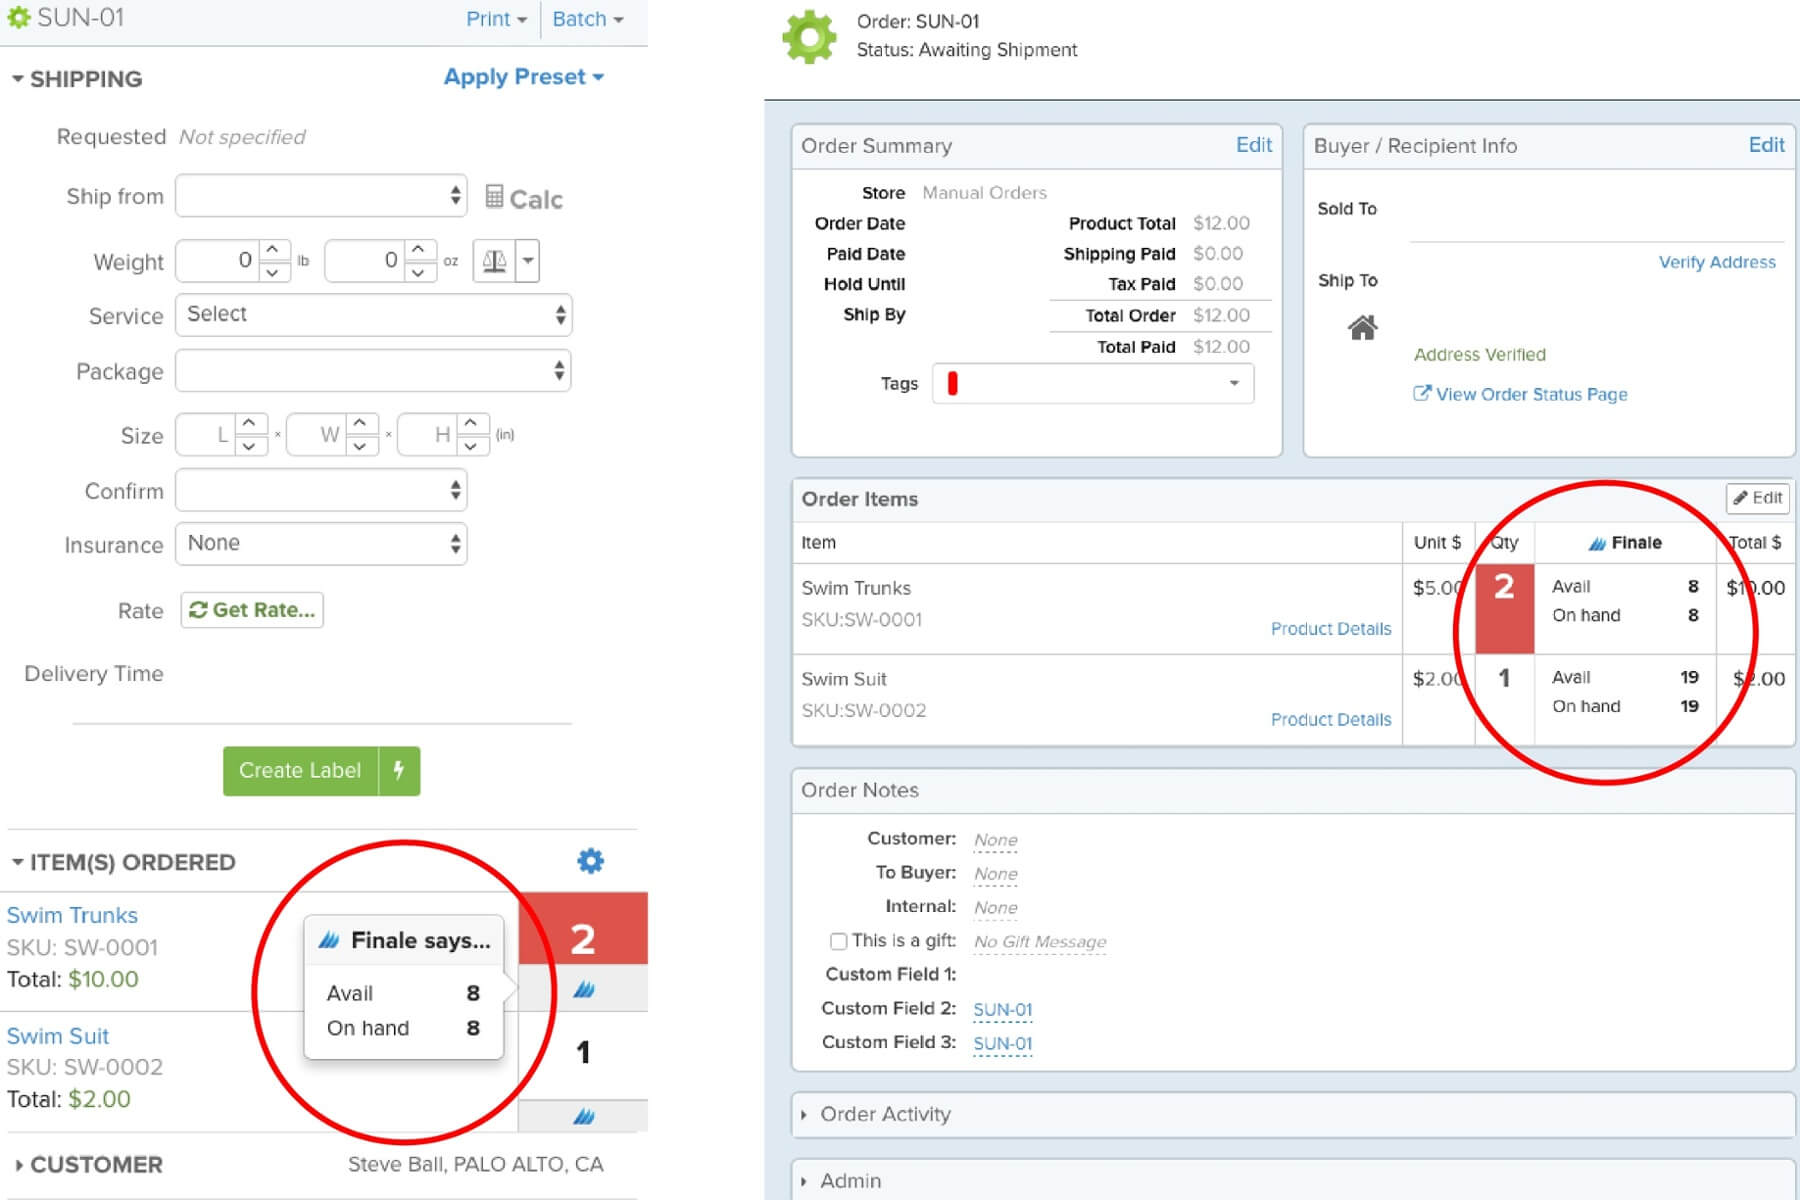
Task: Expand the CUSTOMER section
Action: click(x=88, y=1165)
